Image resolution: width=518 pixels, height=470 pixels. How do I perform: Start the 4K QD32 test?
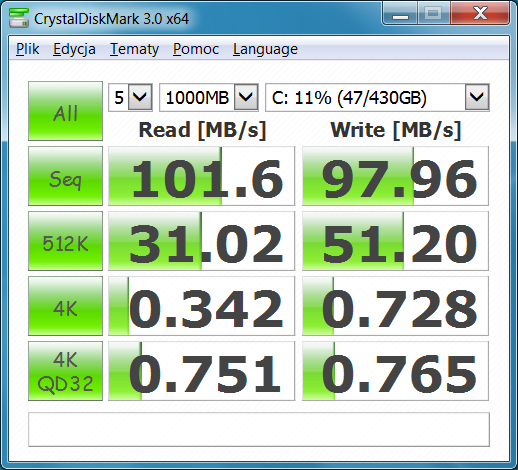[x=65, y=371]
